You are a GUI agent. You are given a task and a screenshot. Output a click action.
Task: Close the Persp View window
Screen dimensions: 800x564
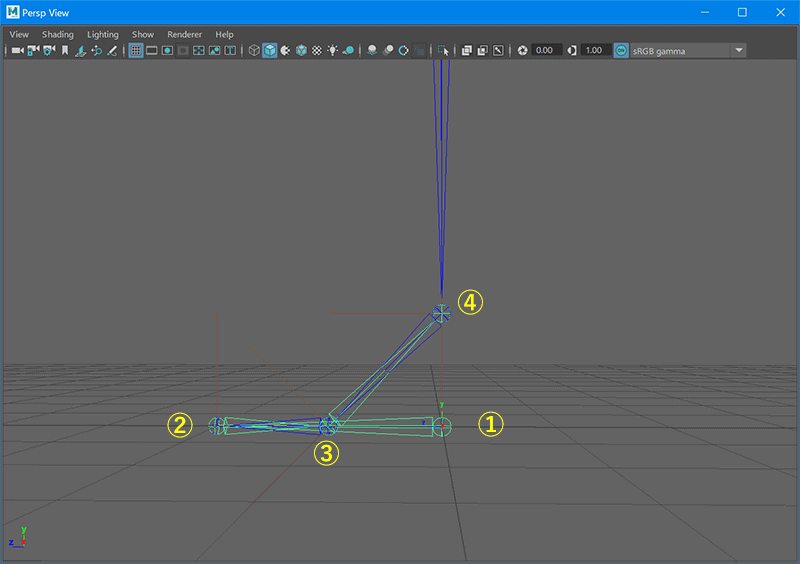point(780,12)
